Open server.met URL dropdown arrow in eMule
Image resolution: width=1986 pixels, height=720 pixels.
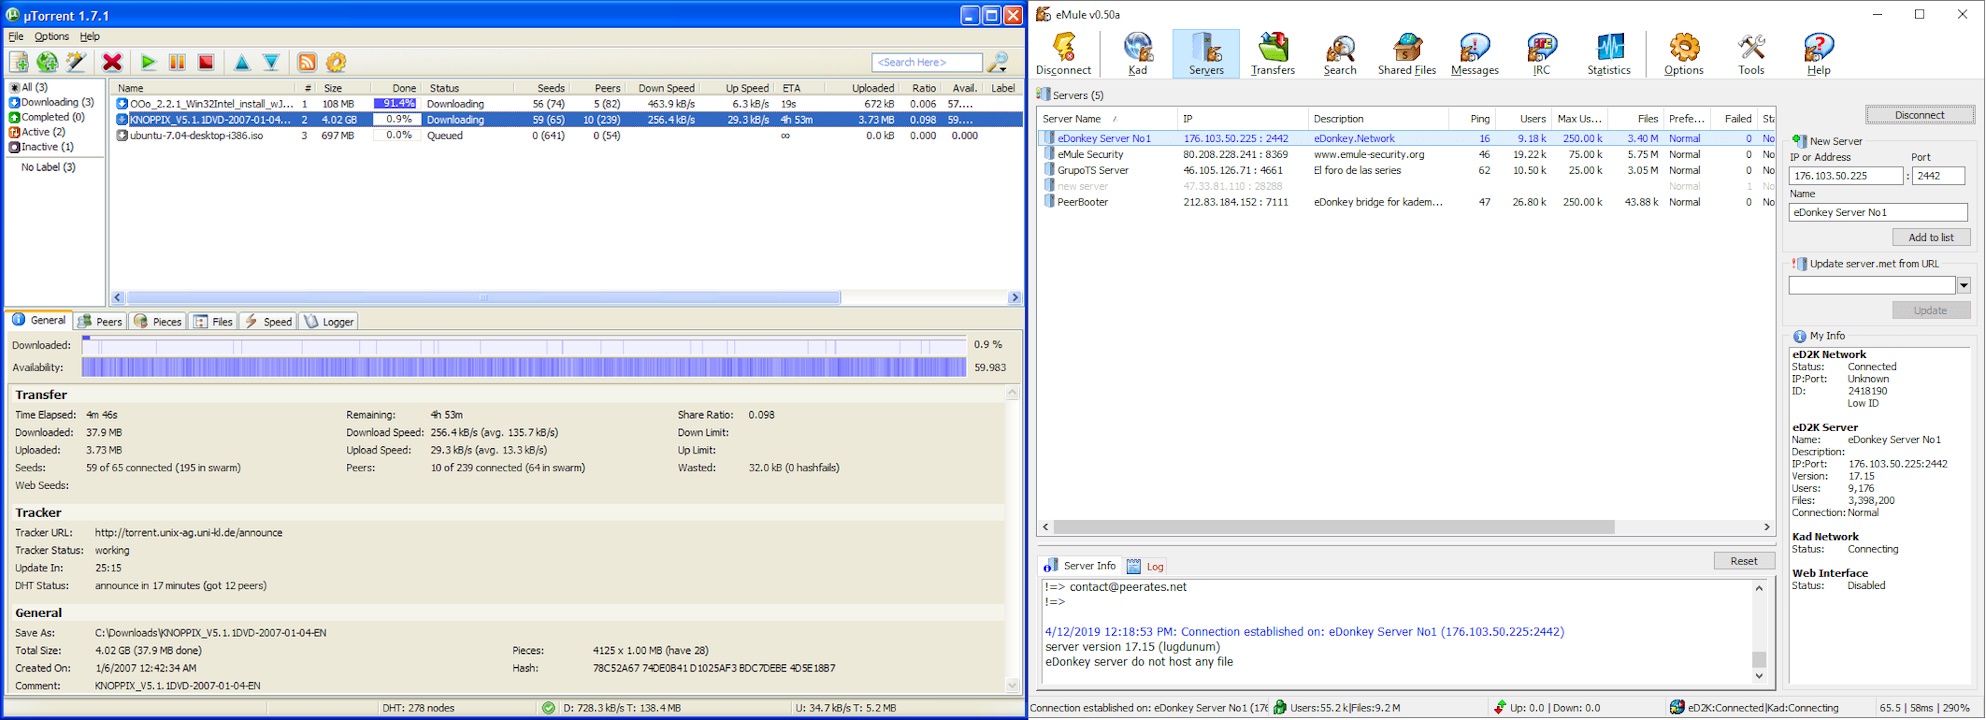(x=1963, y=286)
